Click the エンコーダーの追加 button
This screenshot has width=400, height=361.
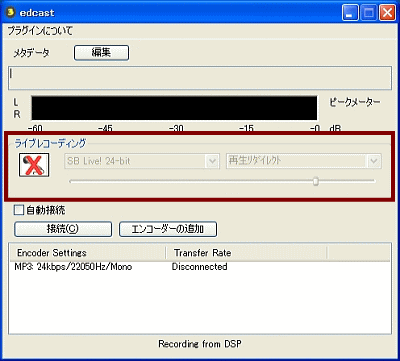coord(168,229)
